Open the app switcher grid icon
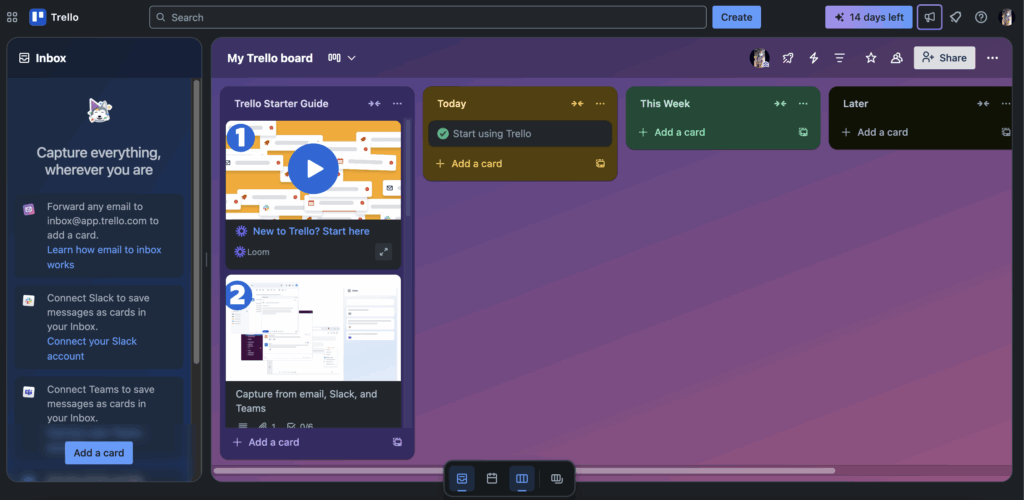1024x500 pixels. coord(12,18)
